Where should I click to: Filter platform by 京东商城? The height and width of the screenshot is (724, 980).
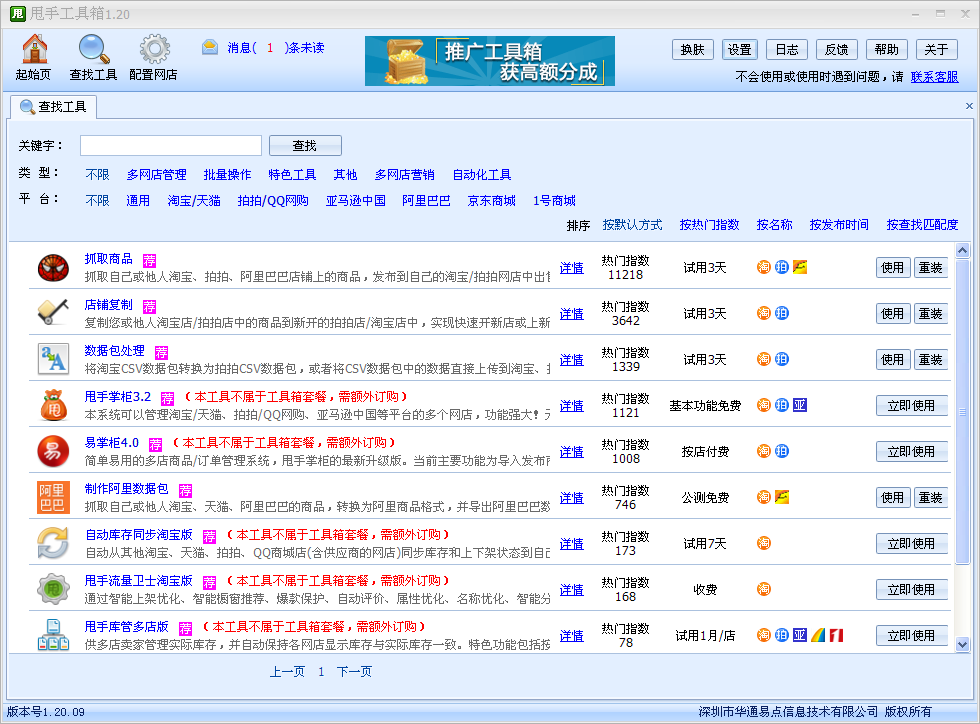click(492, 201)
